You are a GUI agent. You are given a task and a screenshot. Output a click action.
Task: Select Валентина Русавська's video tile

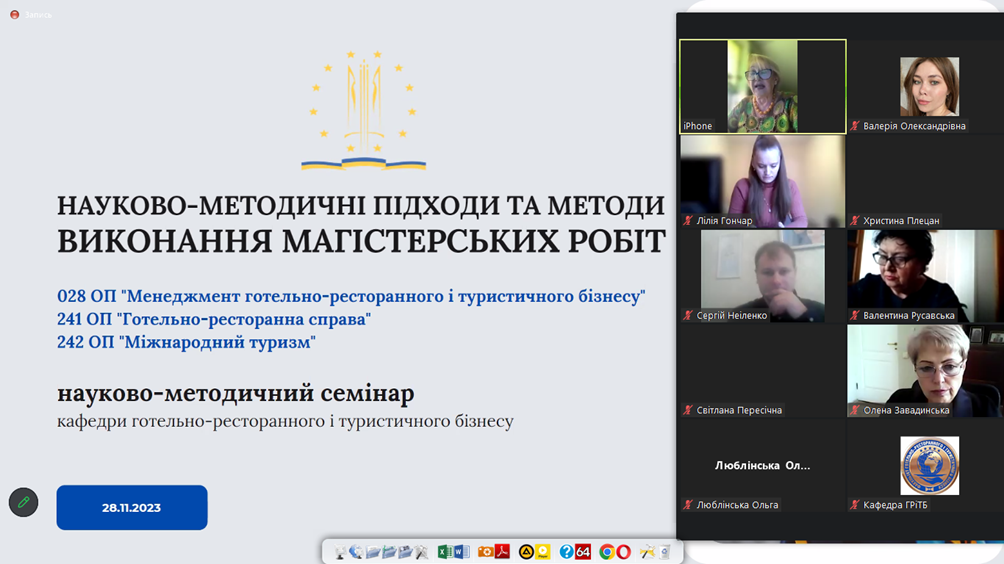(925, 276)
